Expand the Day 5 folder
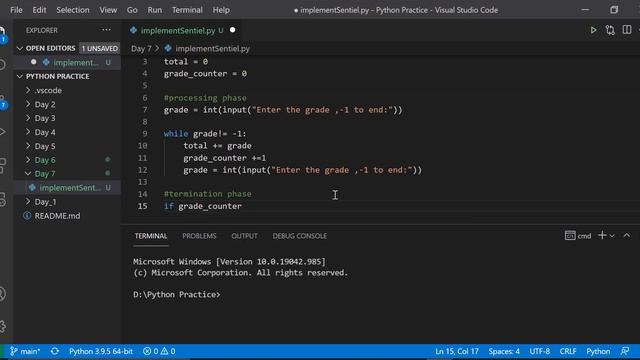Image resolution: width=640 pixels, height=360 pixels. [28, 146]
